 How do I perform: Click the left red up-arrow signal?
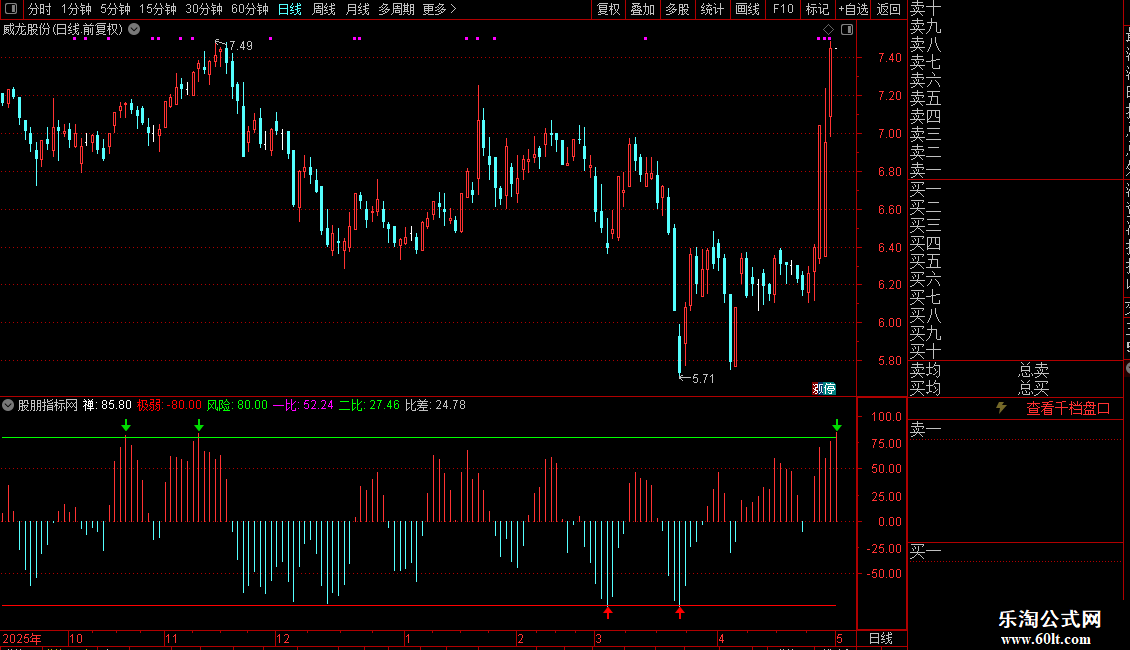[x=608, y=613]
